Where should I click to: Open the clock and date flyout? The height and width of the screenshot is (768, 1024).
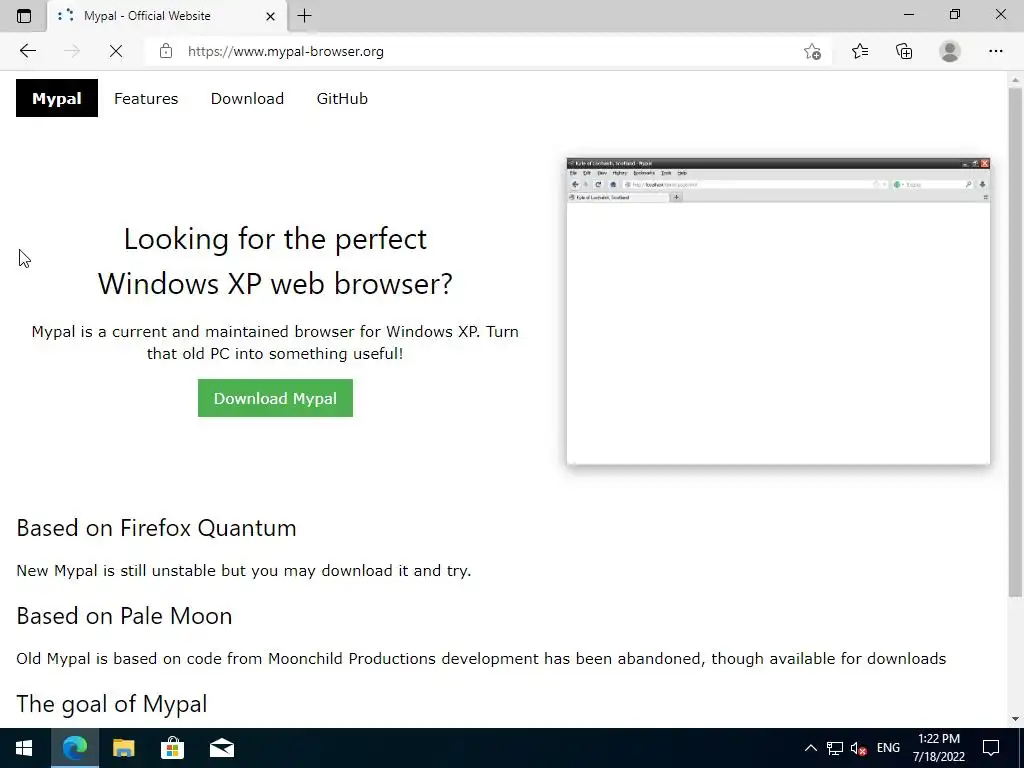pos(938,748)
